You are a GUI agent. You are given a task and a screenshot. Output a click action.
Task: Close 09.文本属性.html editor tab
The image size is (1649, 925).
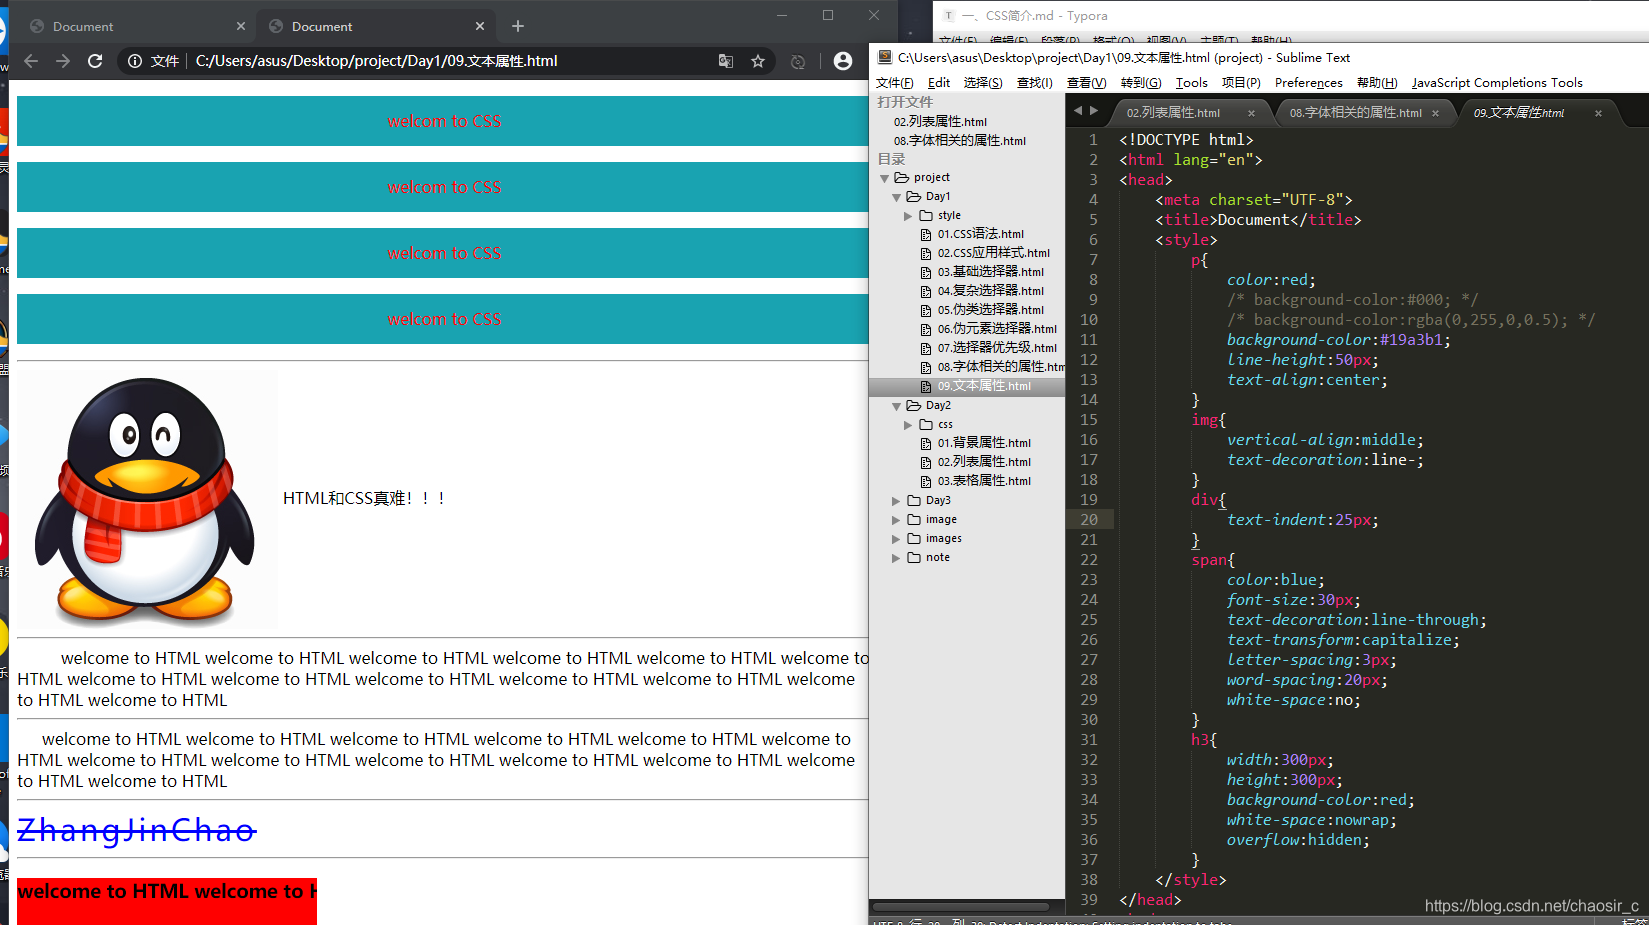point(1598,113)
